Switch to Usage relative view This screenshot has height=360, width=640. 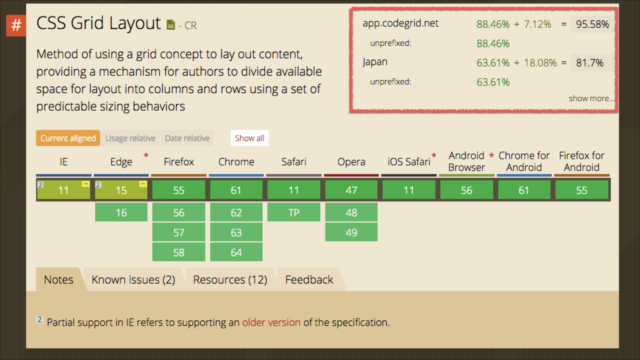[x=130, y=138]
